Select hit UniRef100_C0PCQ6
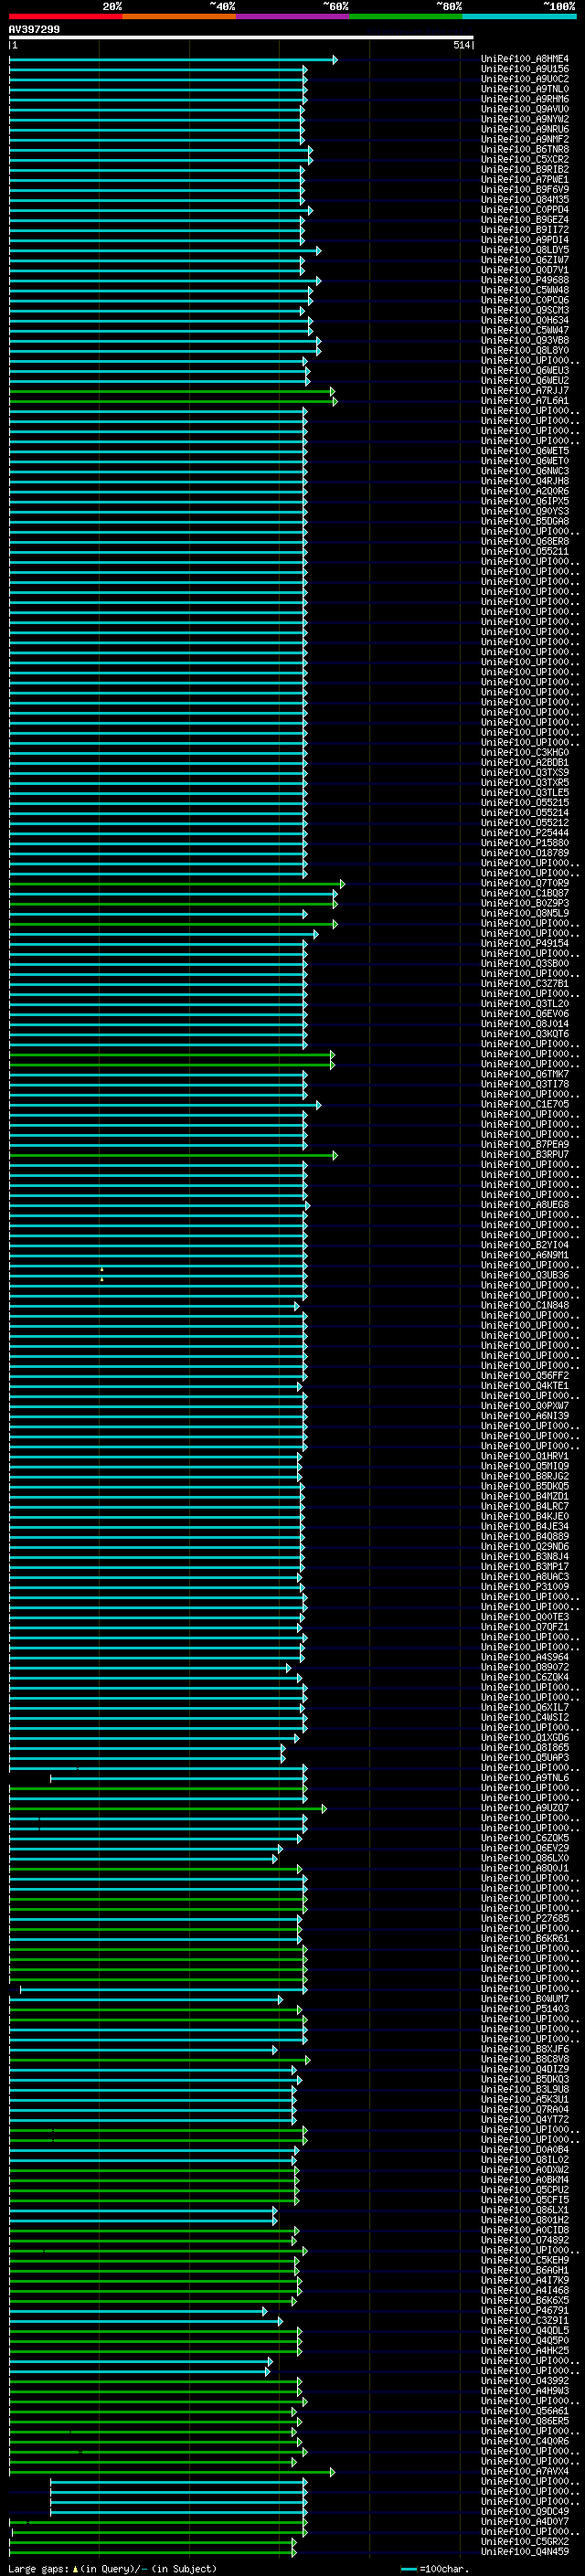This screenshot has height=2576, width=585. pyautogui.click(x=525, y=300)
